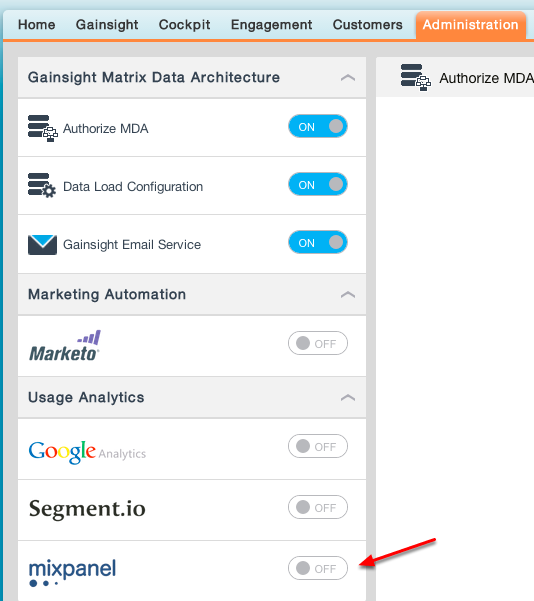Collapse the Gainsight Matrix Data Architecture section
Viewport: 534px width, 601px height.
348,78
